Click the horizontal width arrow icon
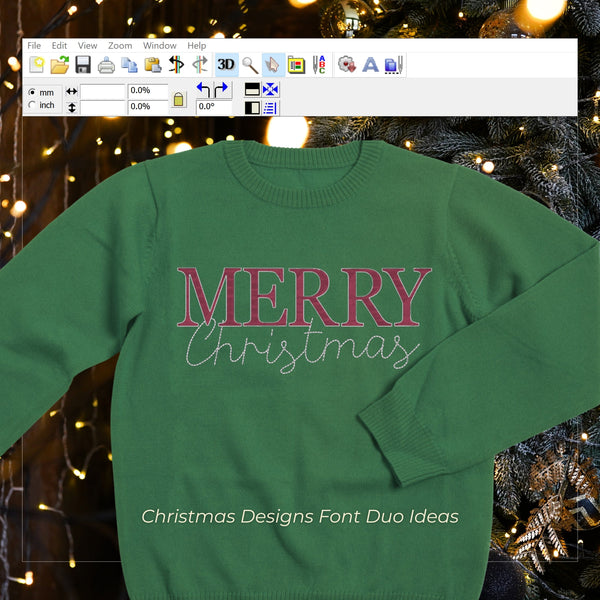This screenshot has height=600, width=600. pos(72,91)
